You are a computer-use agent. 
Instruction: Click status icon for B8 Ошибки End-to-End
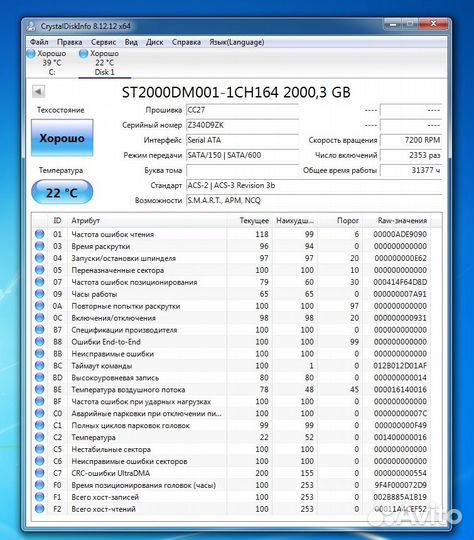40,342
